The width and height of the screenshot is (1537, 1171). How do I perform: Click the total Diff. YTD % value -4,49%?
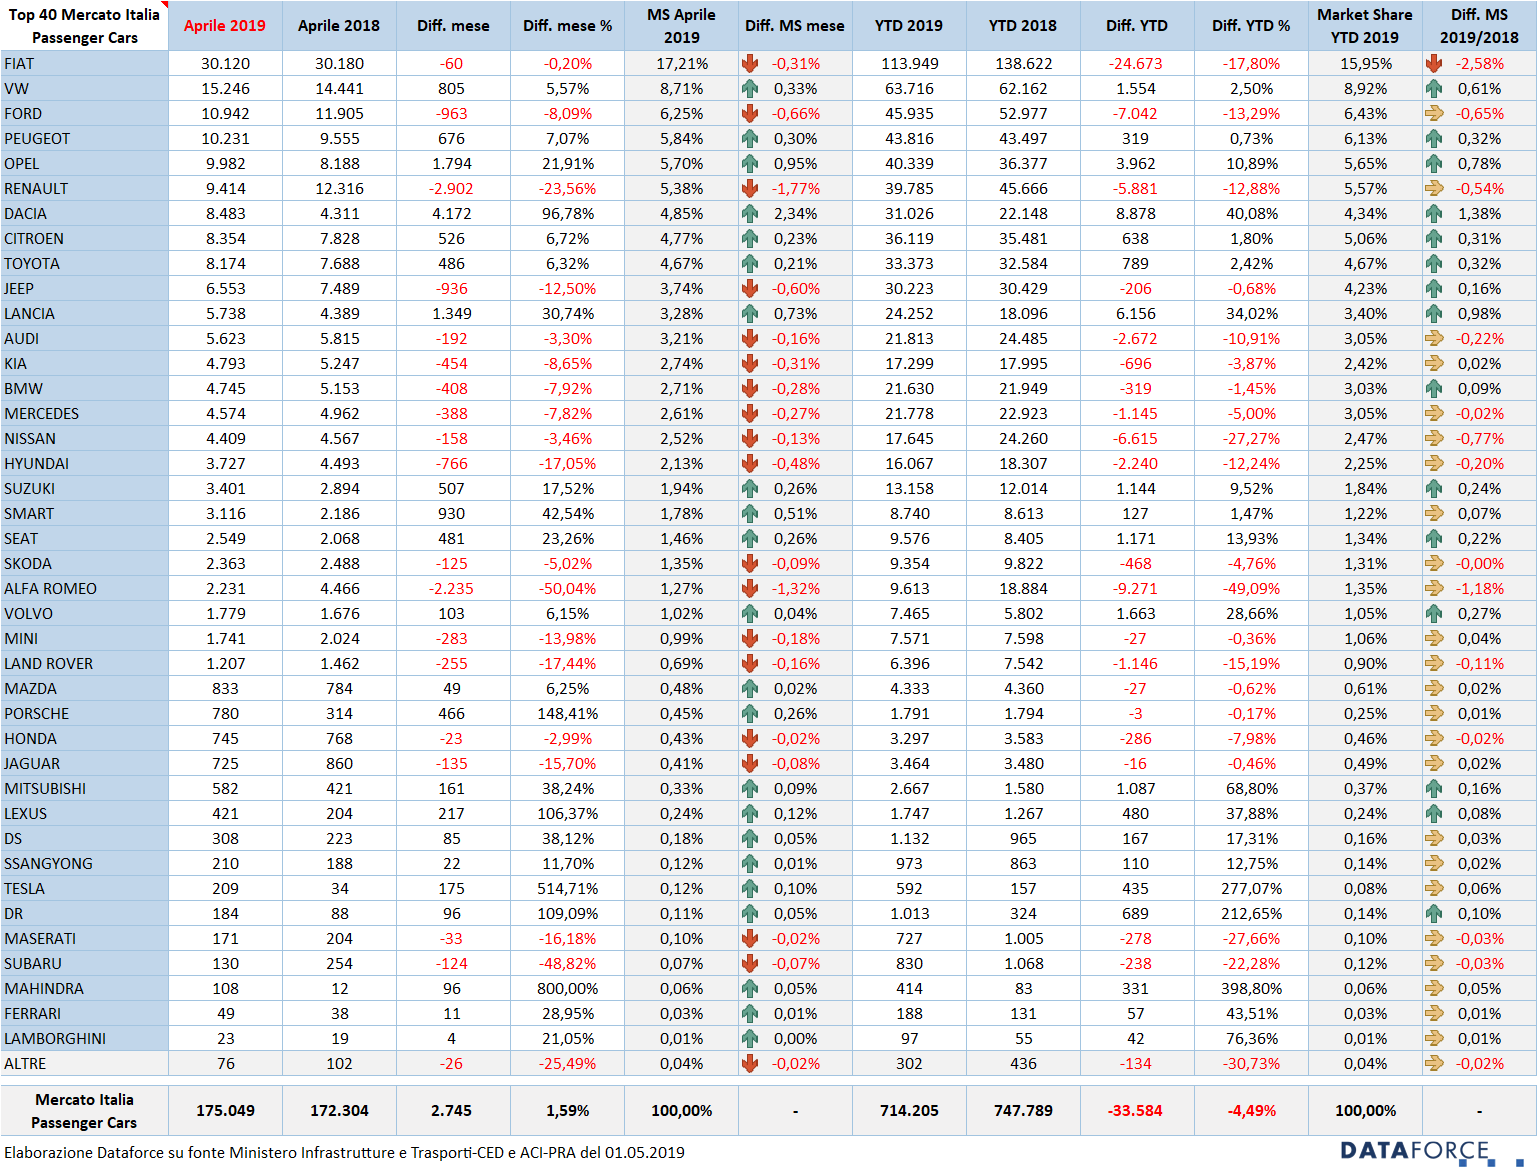(1251, 1110)
